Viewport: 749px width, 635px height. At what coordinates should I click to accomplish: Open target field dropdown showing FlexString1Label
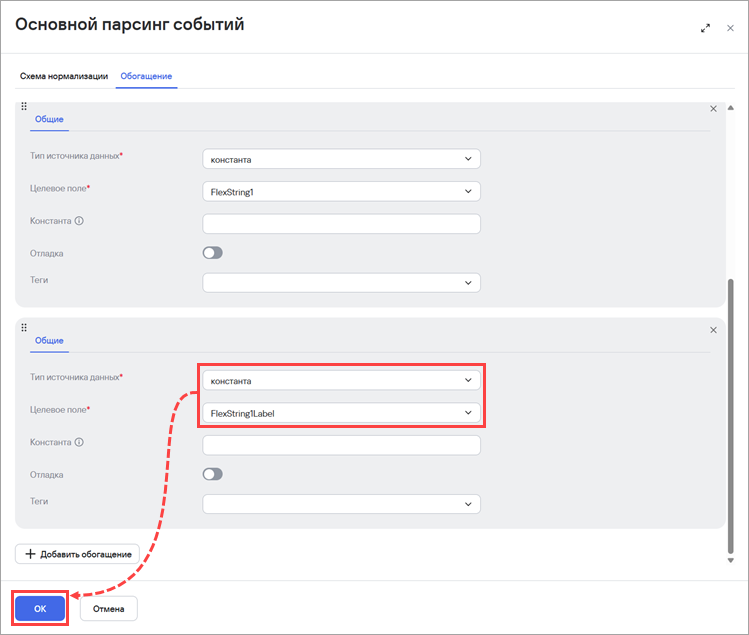click(341, 413)
